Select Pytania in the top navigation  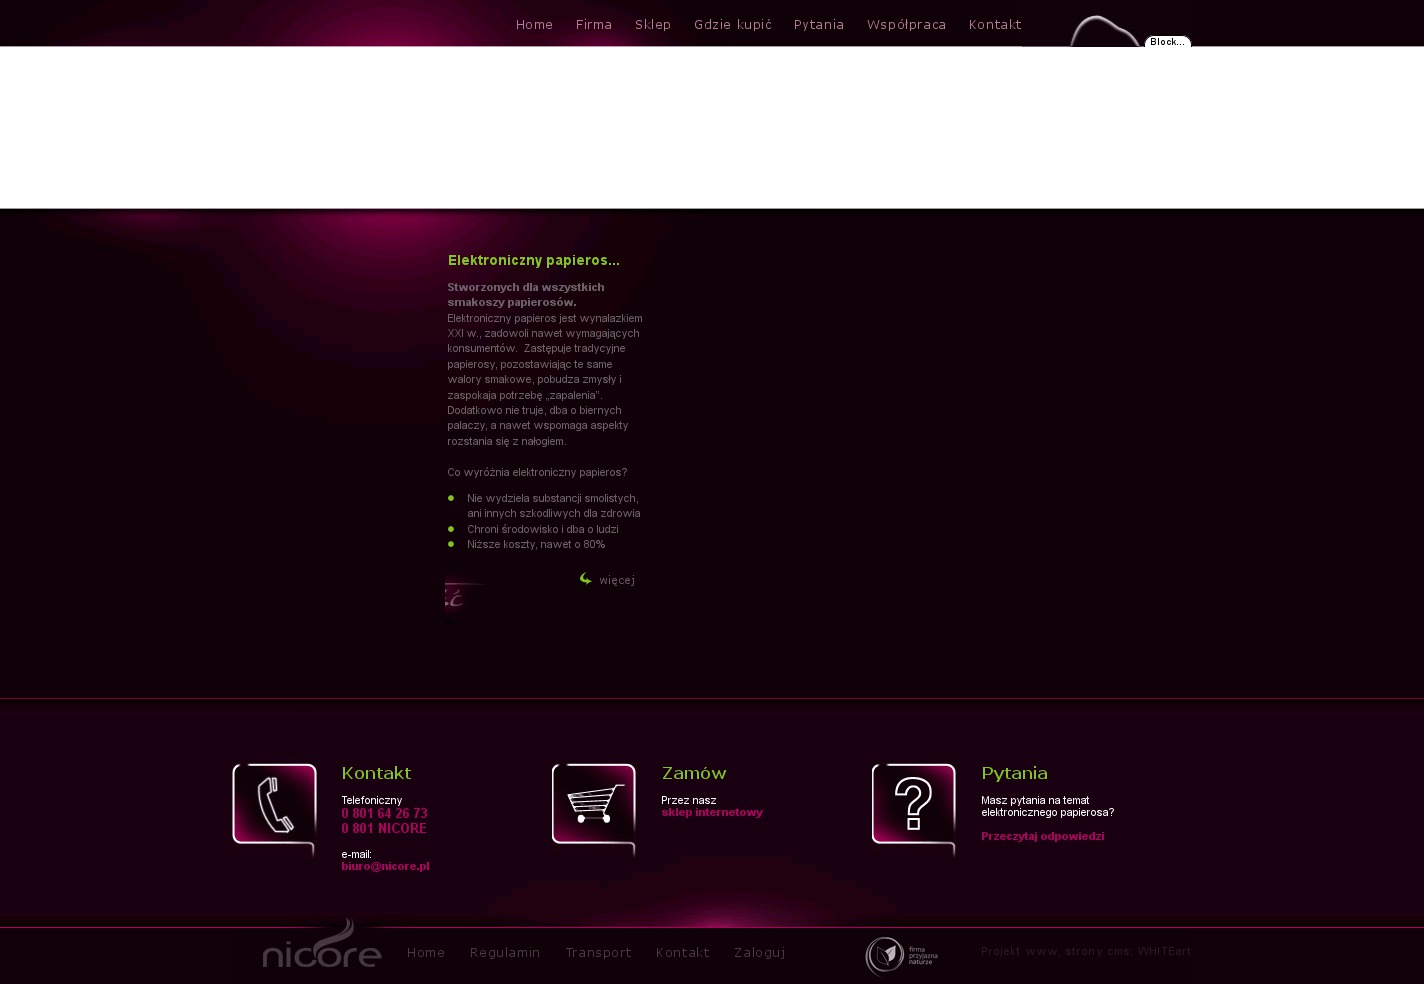819,25
